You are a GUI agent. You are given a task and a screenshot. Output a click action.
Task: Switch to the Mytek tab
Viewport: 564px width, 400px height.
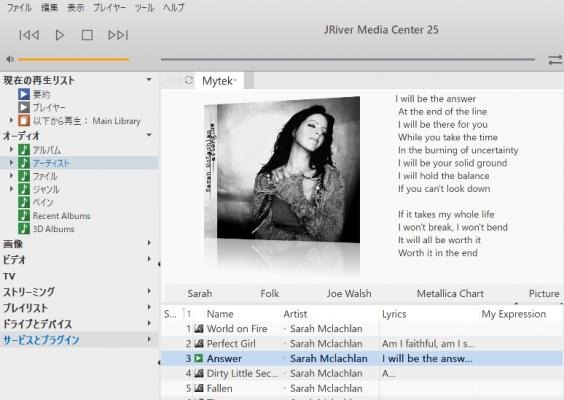pyautogui.click(x=219, y=81)
